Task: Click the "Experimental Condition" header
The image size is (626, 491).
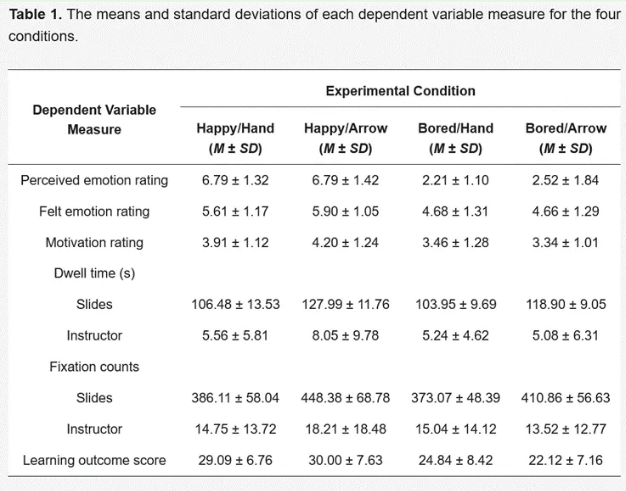Action: (x=400, y=91)
